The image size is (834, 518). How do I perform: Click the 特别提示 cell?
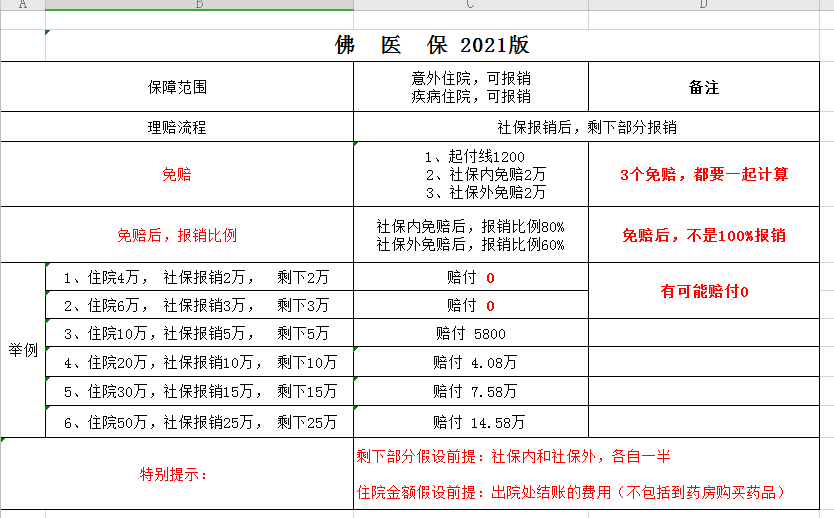pos(177,474)
